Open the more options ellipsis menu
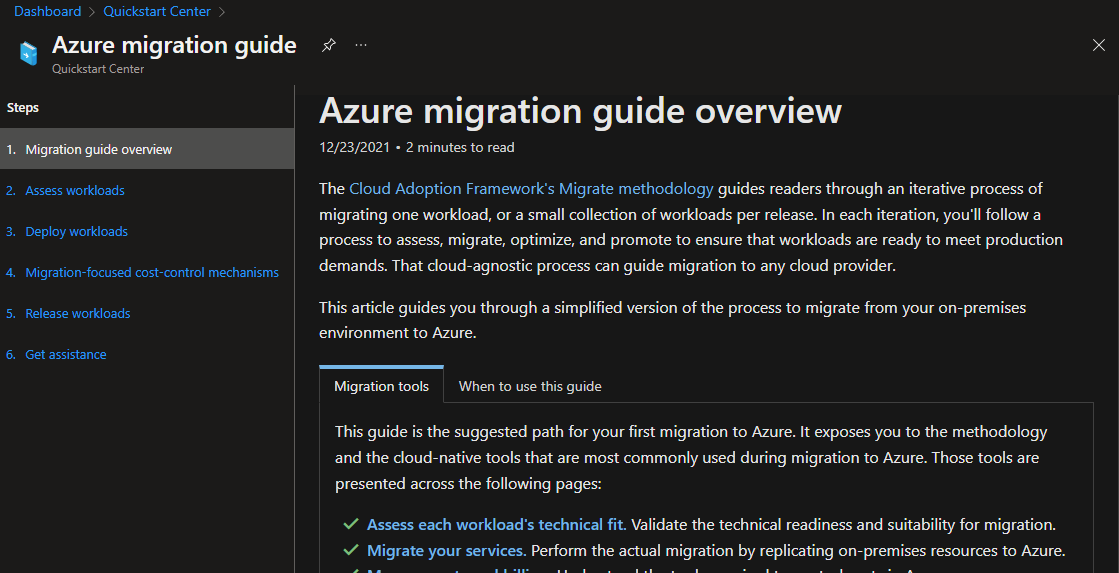The image size is (1119, 573). click(361, 45)
